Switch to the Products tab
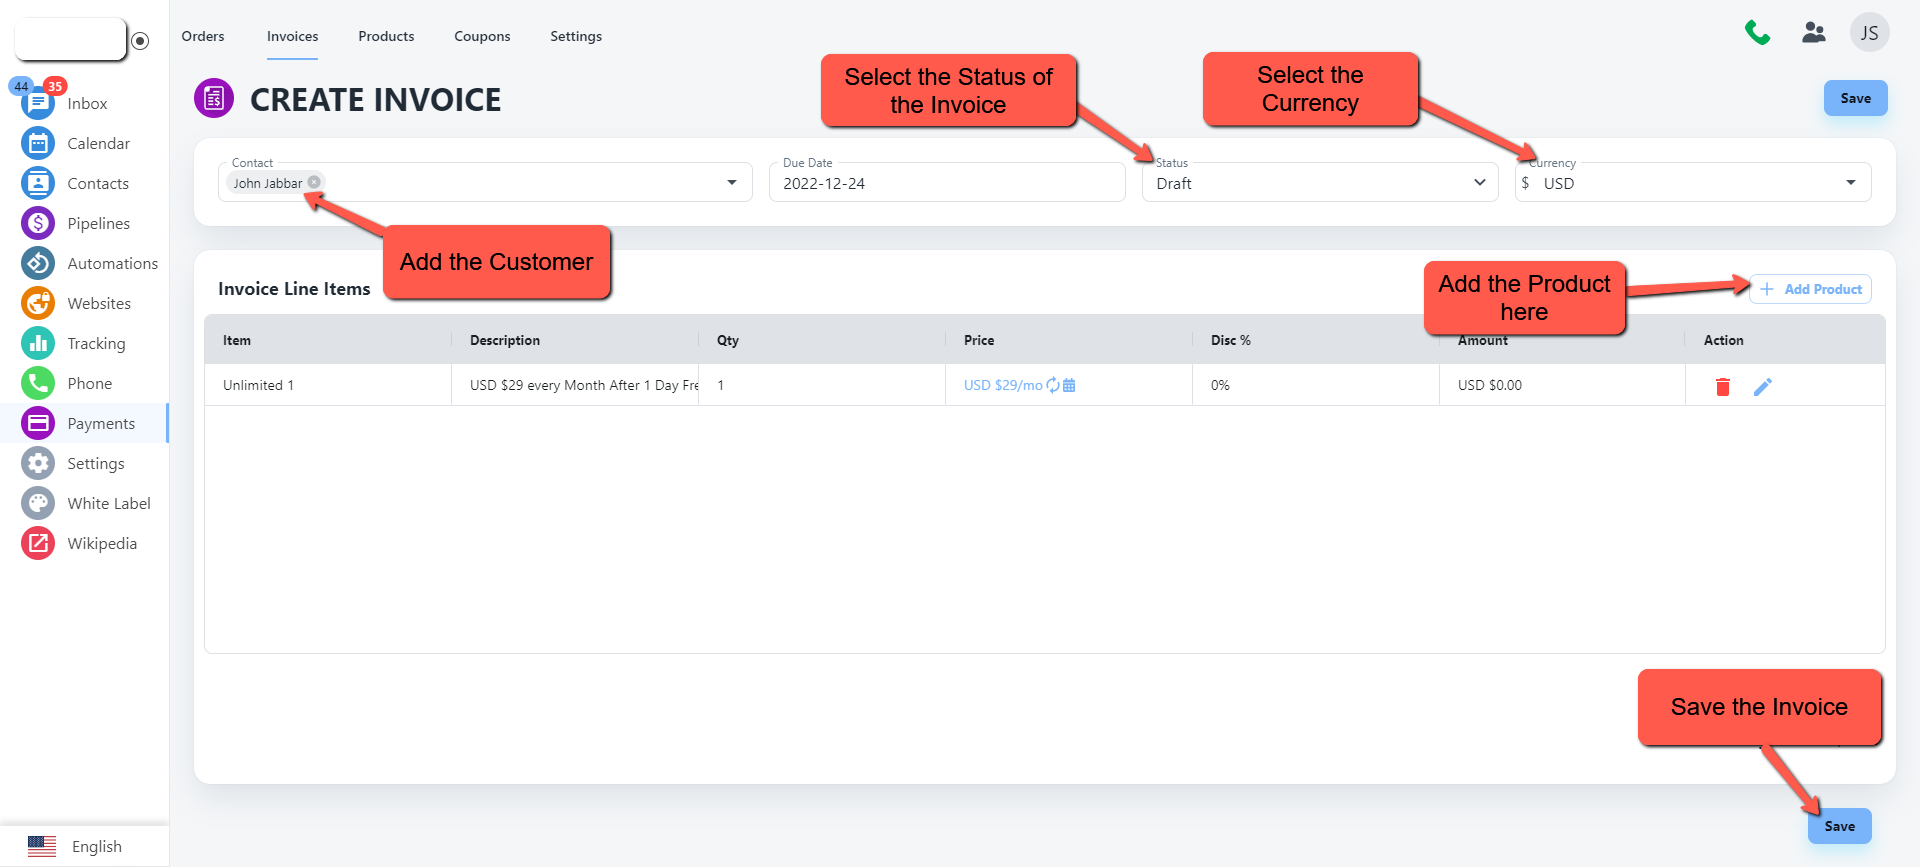Image resolution: width=1920 pixels, height=867 pixels. (386, 36)
